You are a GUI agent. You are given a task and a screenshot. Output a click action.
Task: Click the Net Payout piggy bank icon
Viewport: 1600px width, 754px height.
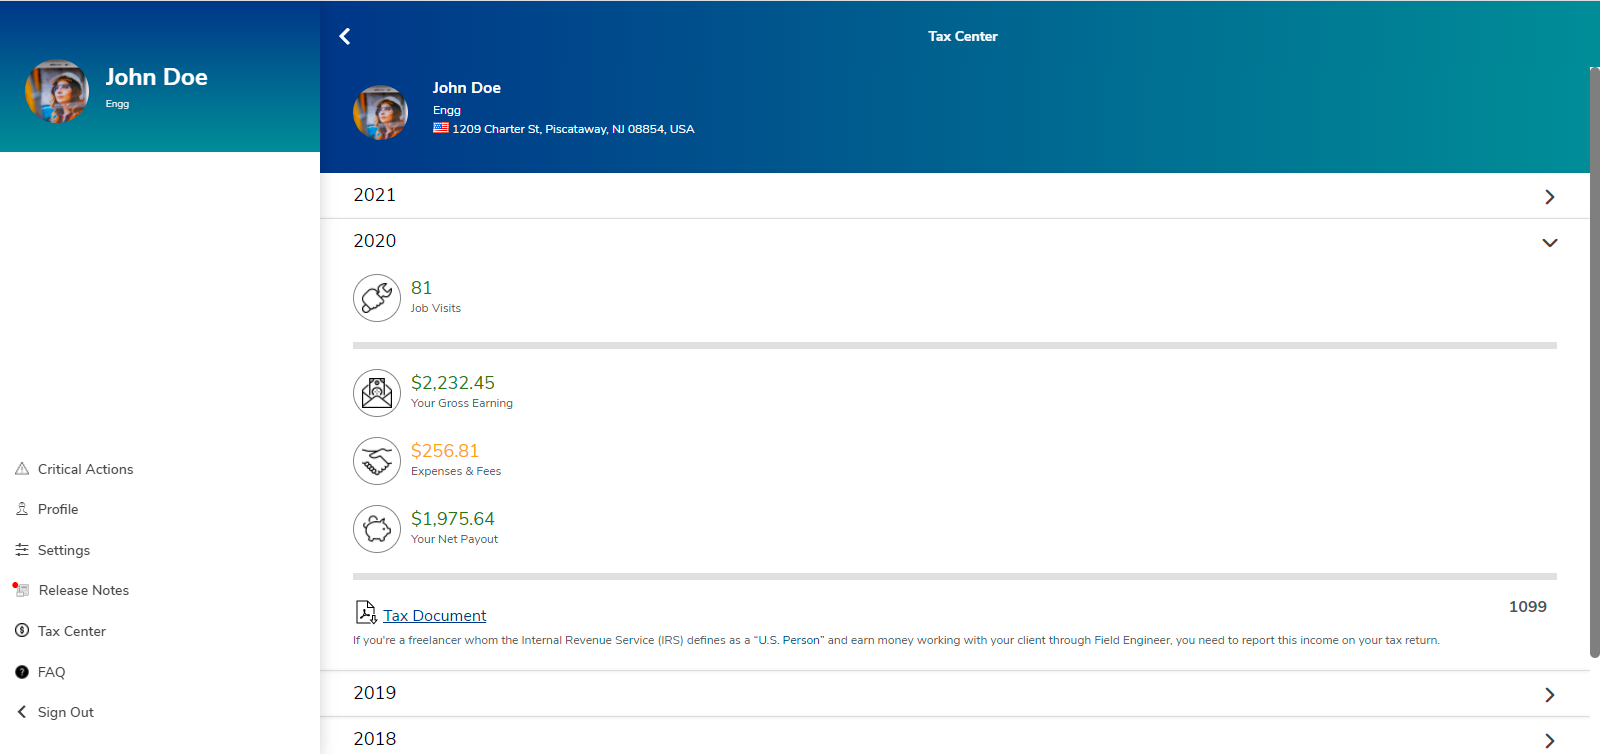[377, 529]
